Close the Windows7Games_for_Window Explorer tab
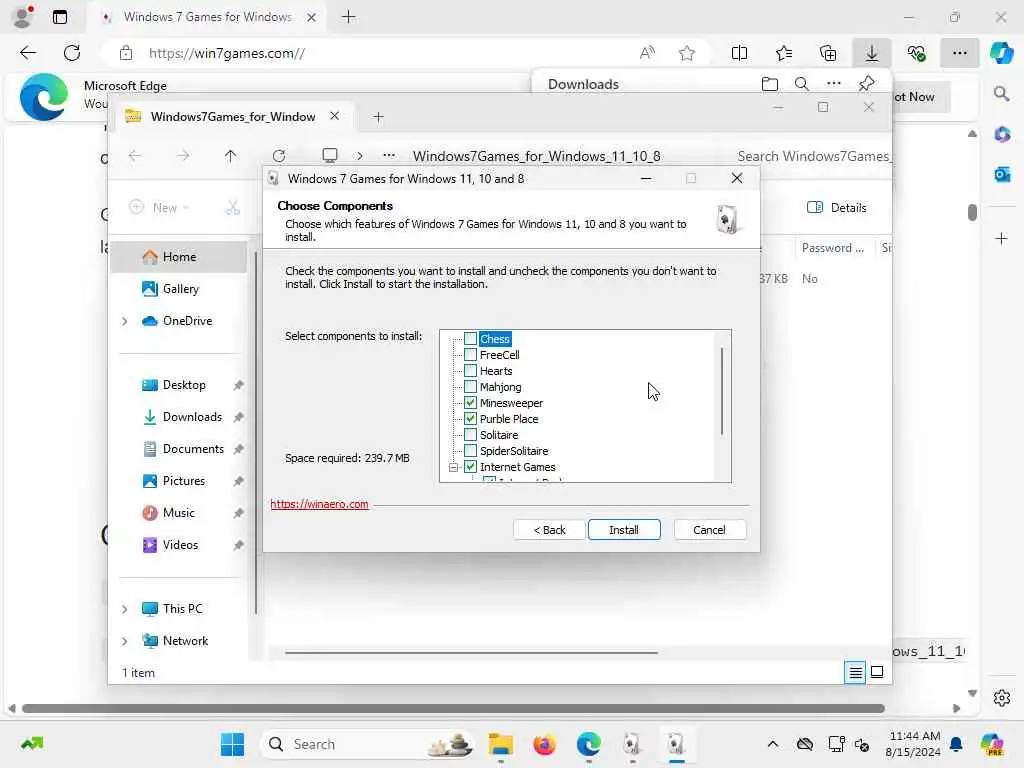This screenshot has width=1024, height=768. click(x=334, y=116)
